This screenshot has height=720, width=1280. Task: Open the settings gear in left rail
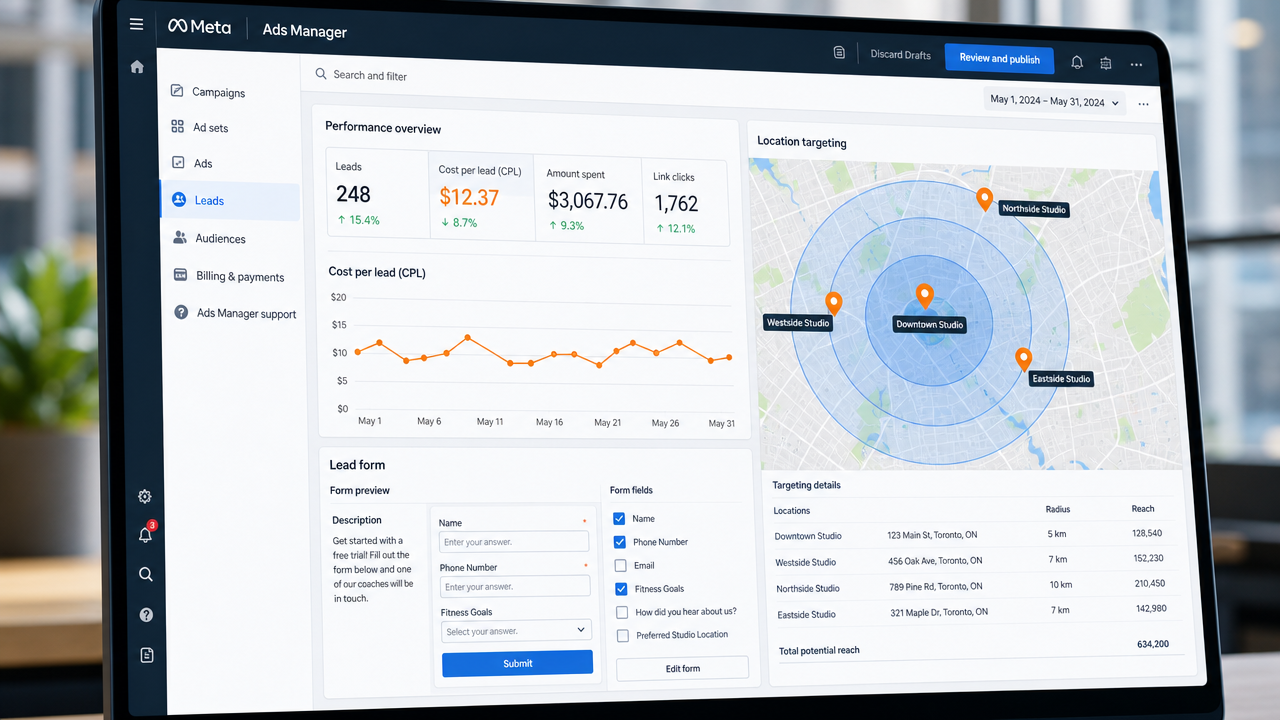pos(145,497)
